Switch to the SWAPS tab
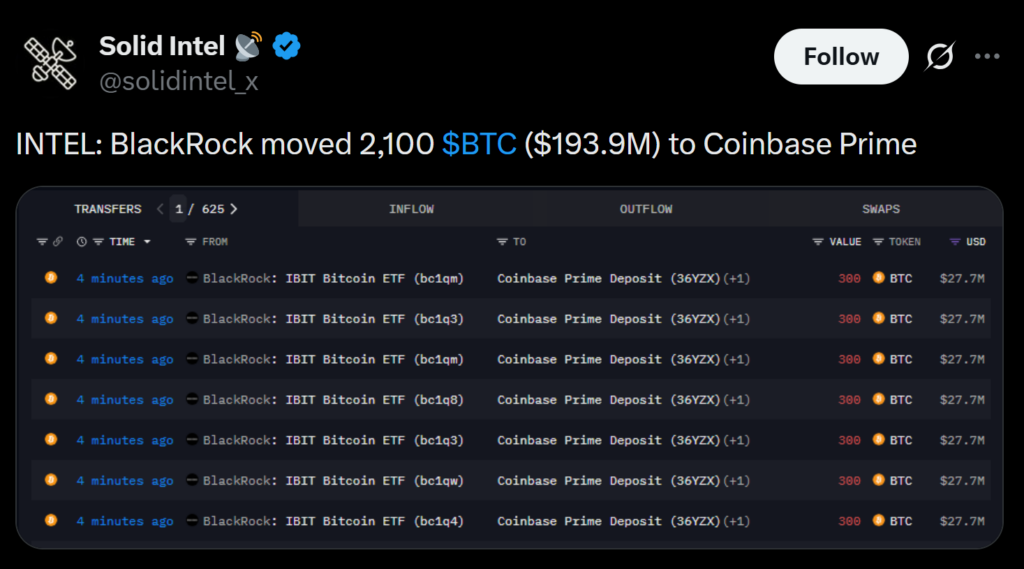The height and width of the screenshot is (569, 1024). coord(881,209)
